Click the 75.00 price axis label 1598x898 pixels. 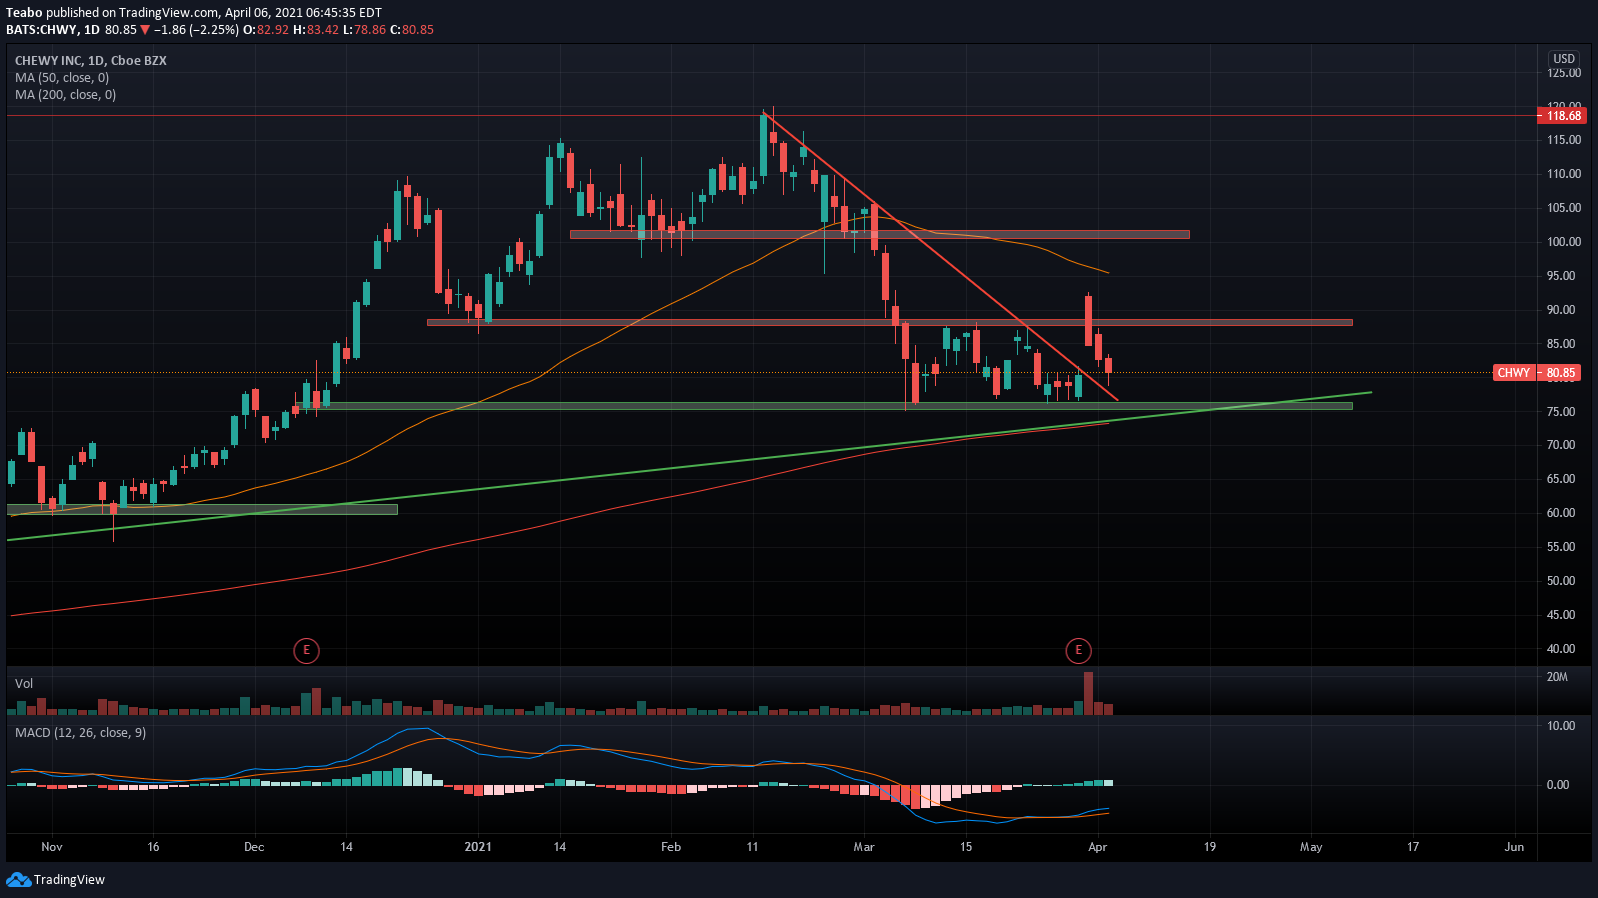[x=1561, y=412]
